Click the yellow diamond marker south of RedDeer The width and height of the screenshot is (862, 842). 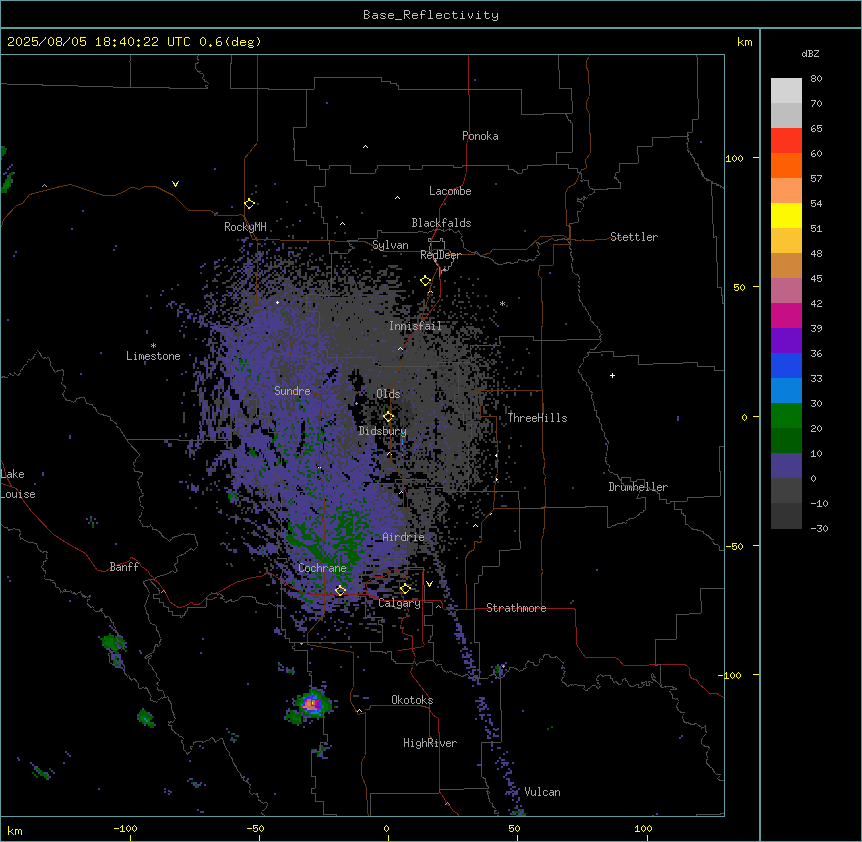(x=426, y=281)
